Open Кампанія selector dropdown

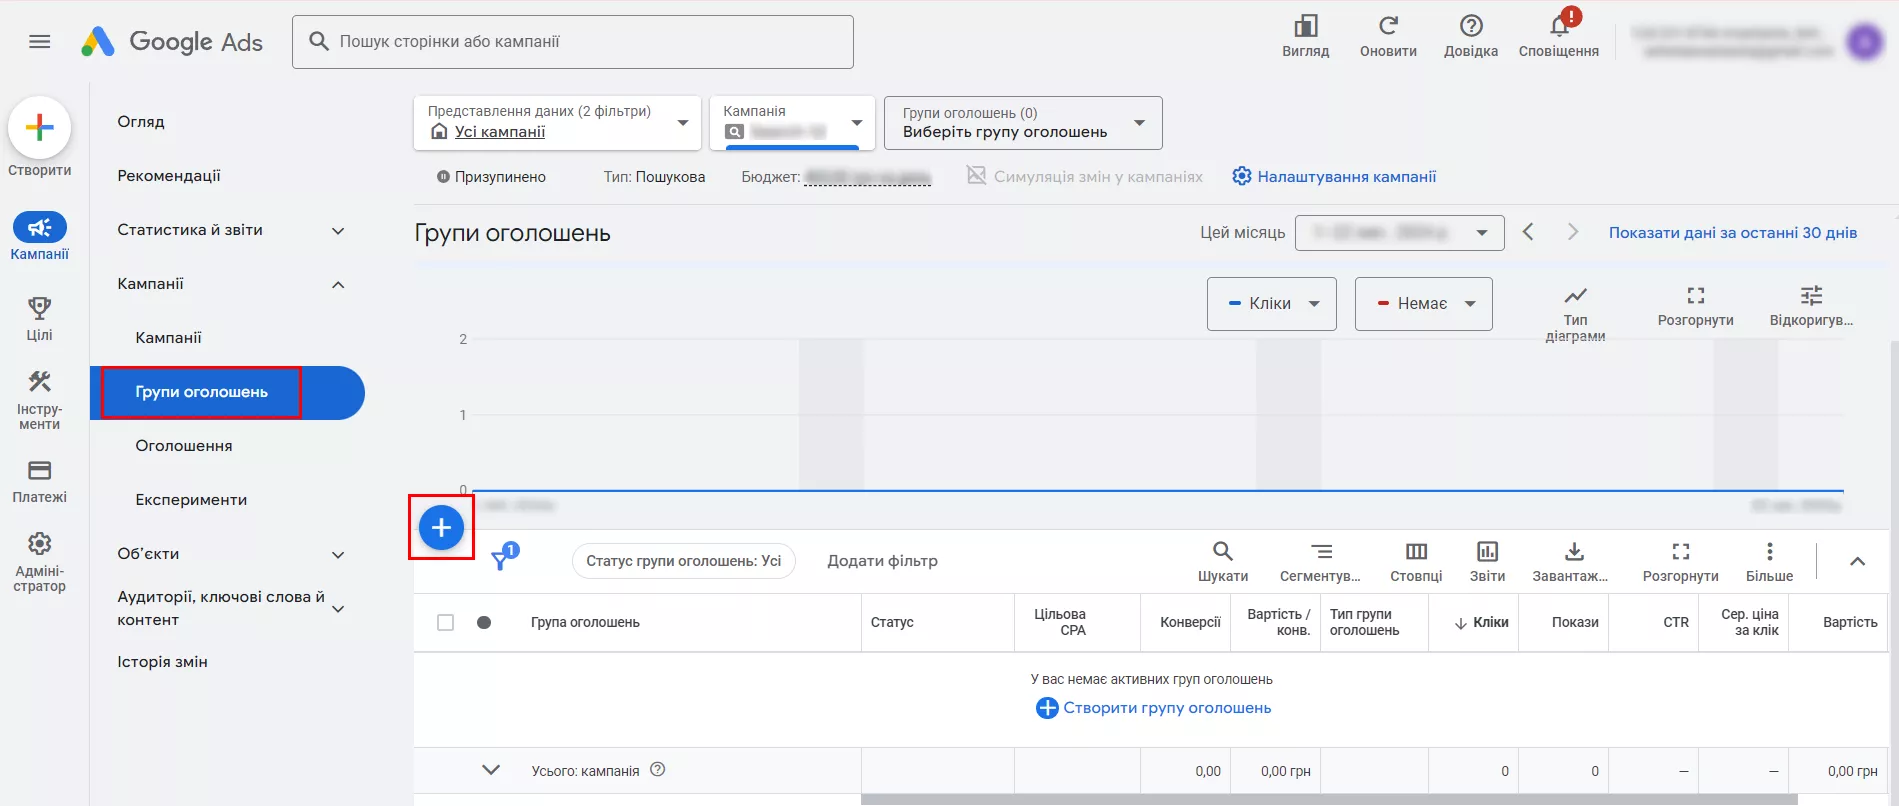pyautogui.click(x=792, y=123)
